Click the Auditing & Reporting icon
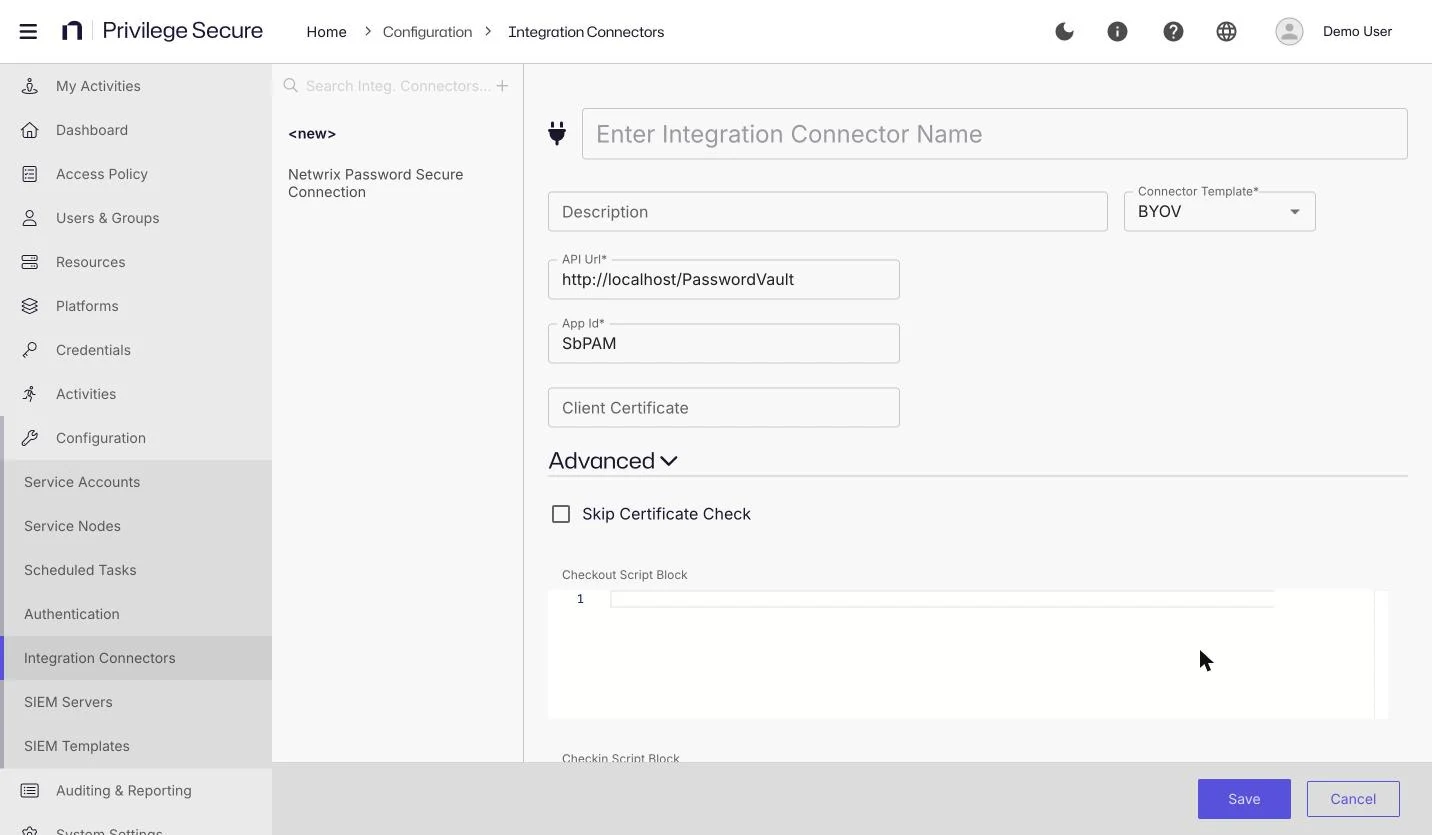Screen dimensions: 1432x835 30,790
